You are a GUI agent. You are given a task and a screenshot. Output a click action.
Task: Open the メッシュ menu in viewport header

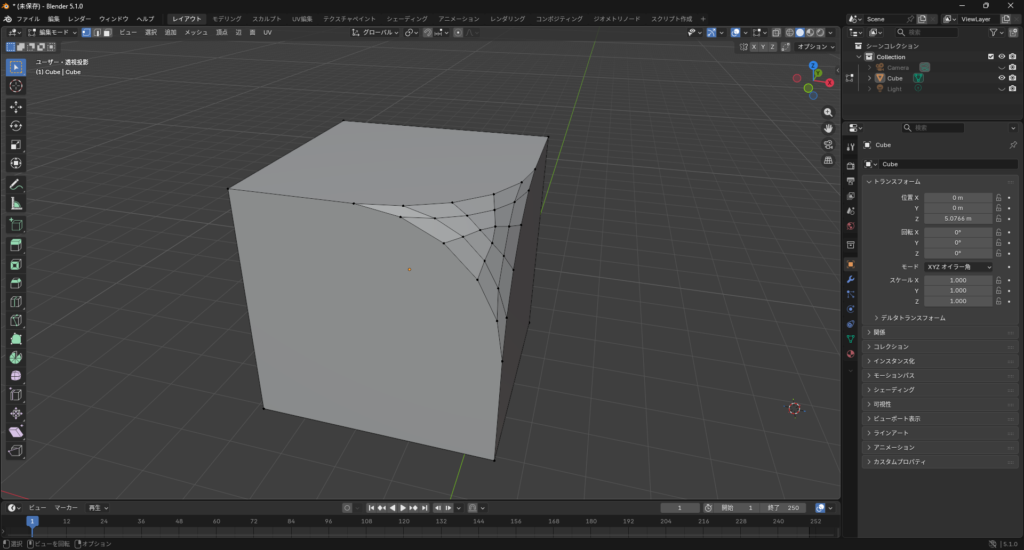pyautogui.click(x=195, y=32)
